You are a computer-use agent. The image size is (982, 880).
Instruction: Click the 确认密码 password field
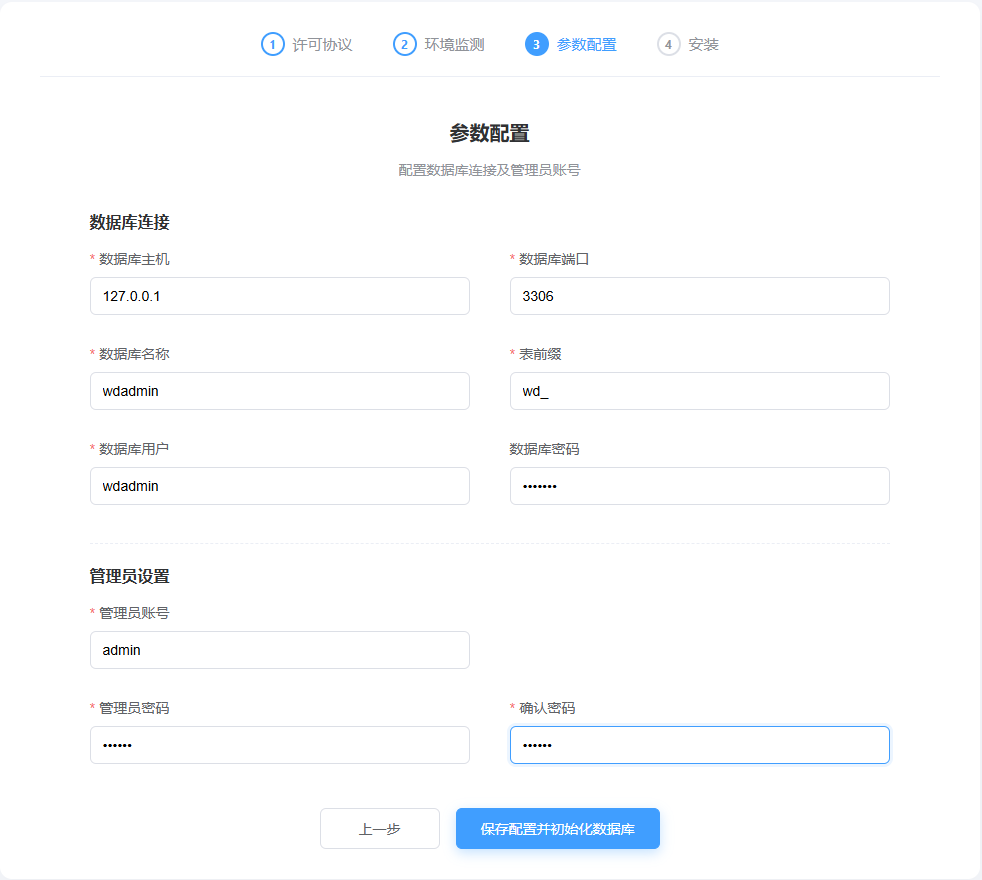700,745
